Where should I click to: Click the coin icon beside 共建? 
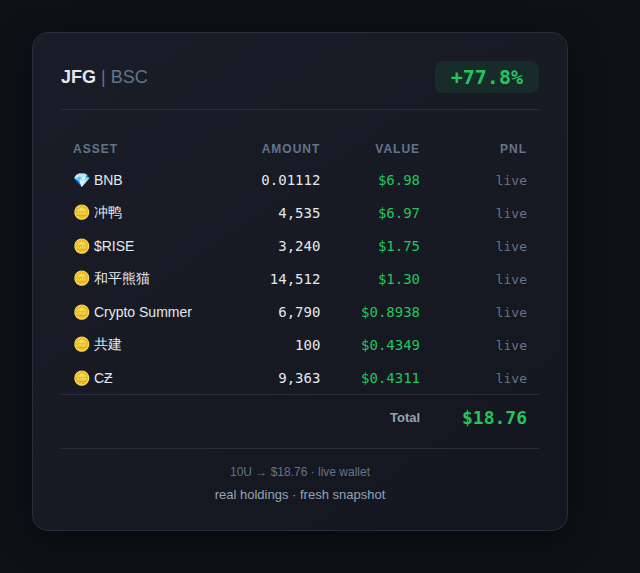pos(81,344)
